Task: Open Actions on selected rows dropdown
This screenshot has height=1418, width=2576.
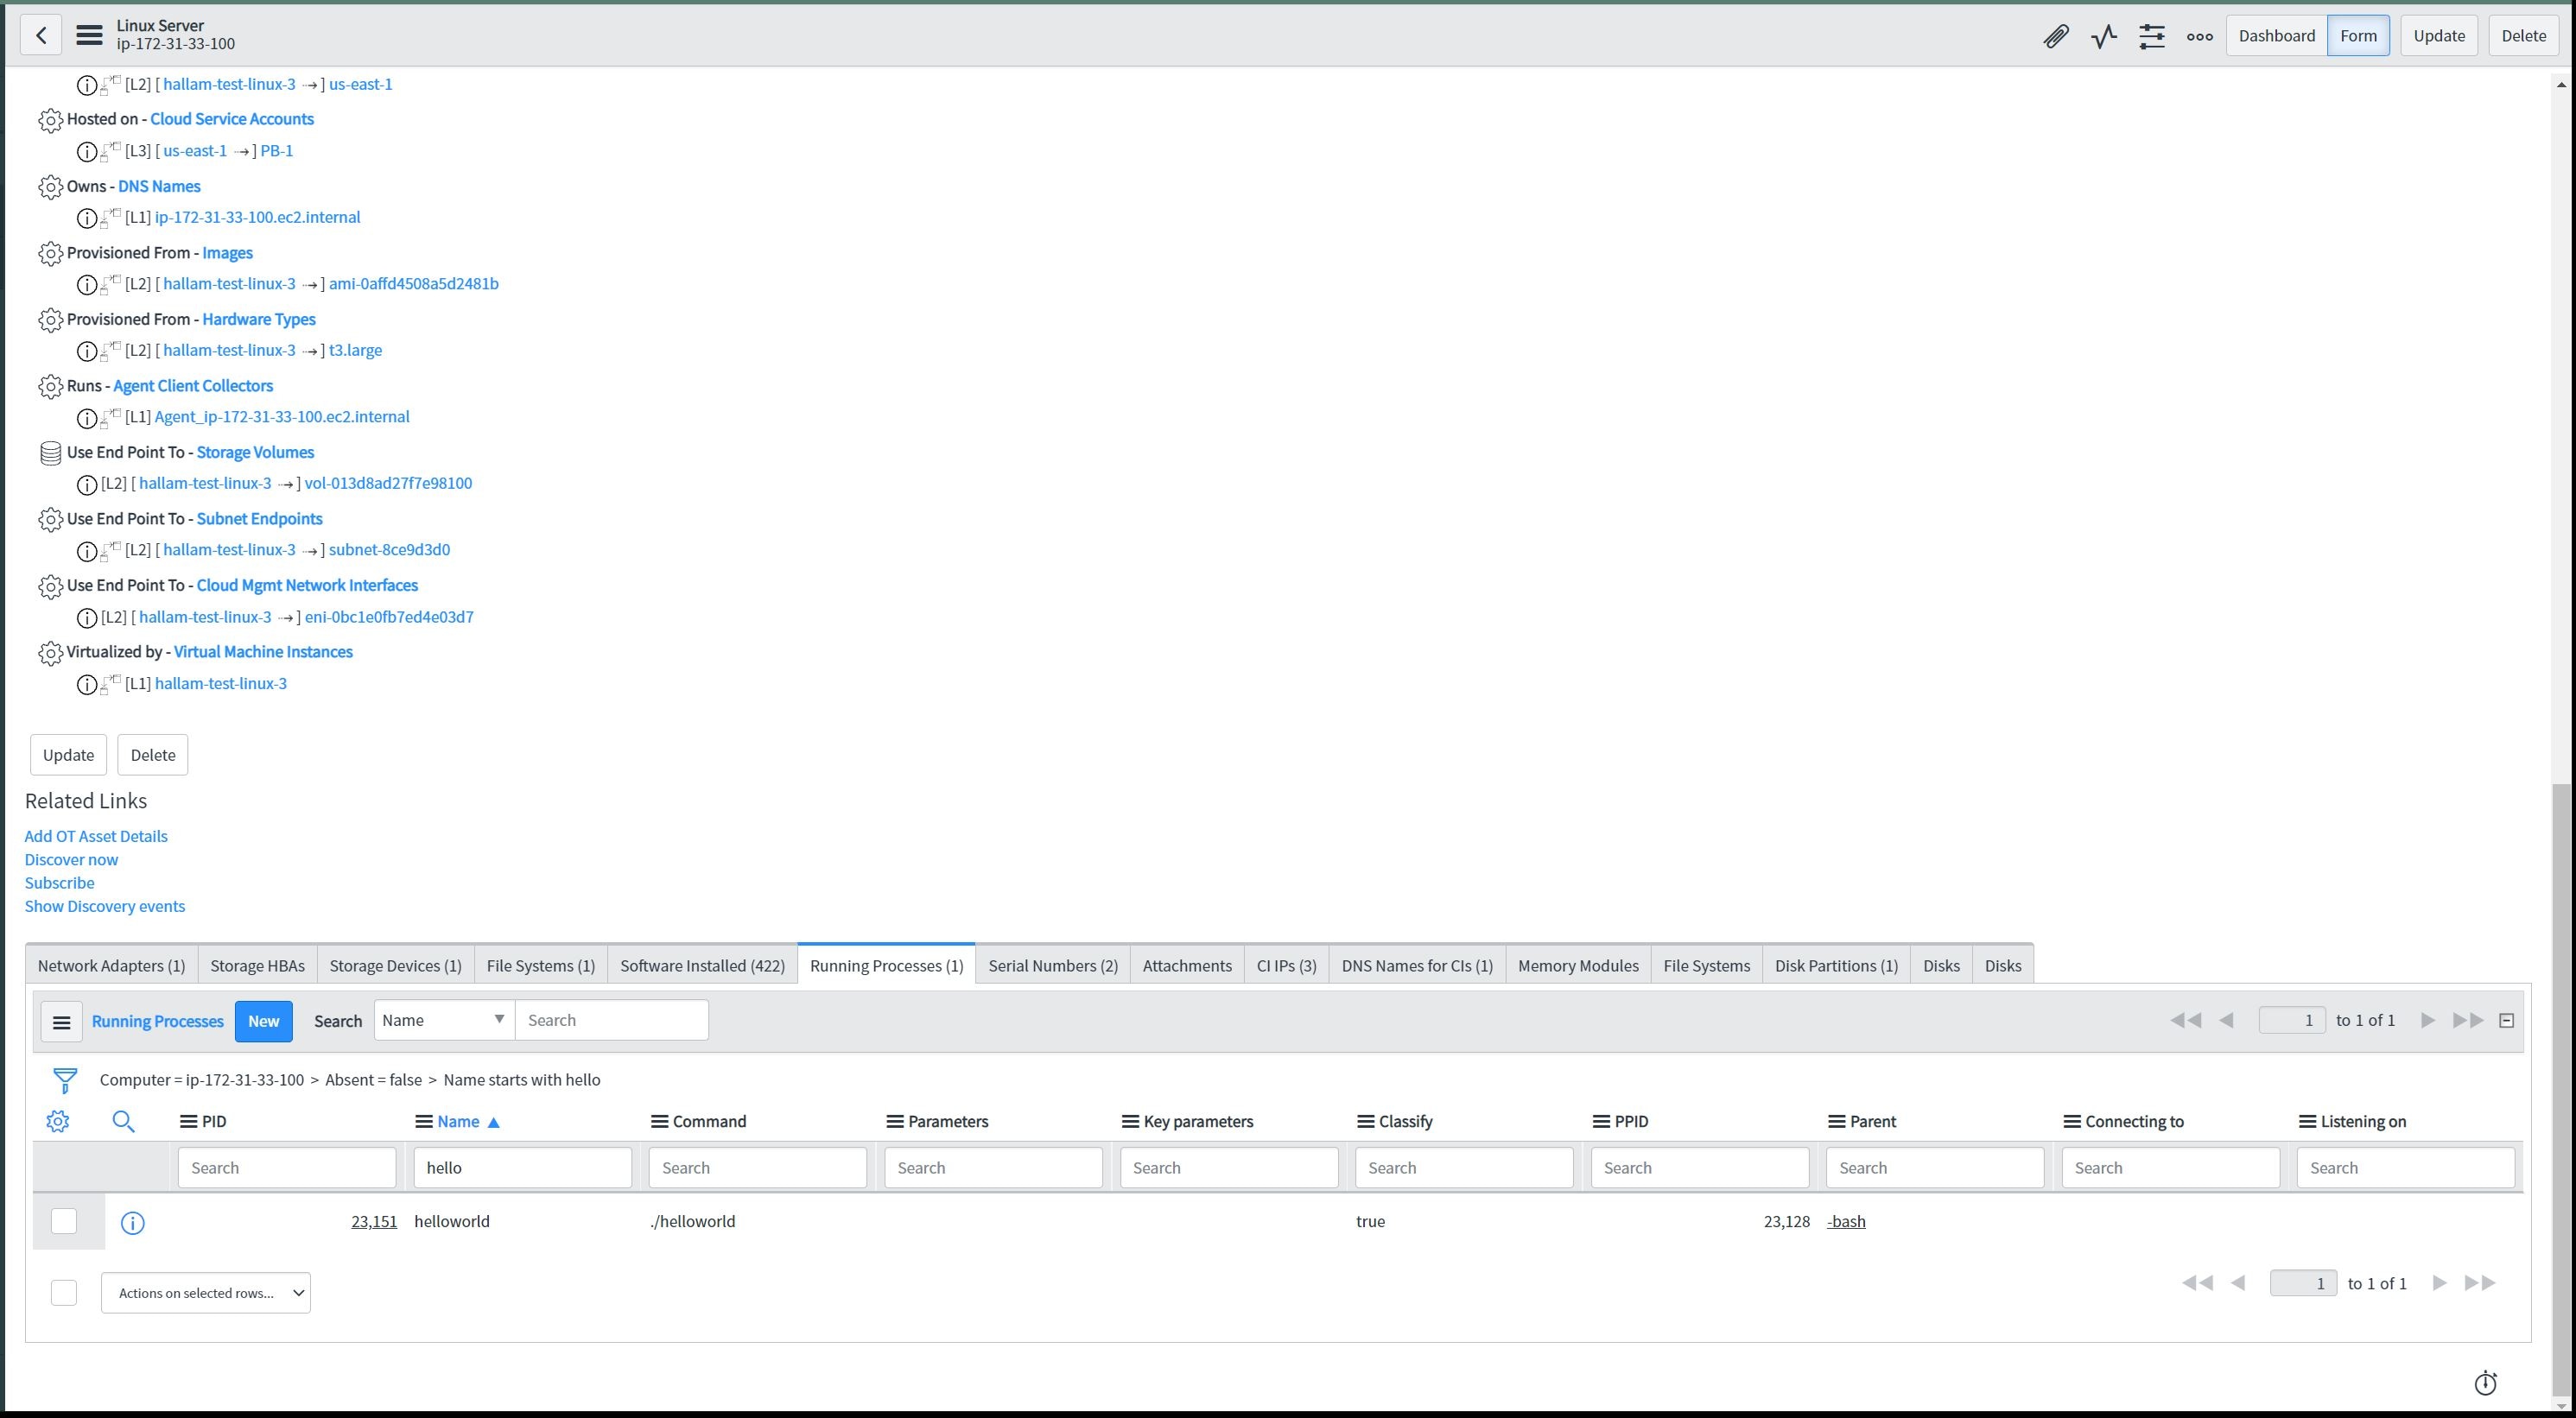Action: tap(206, 1292)
